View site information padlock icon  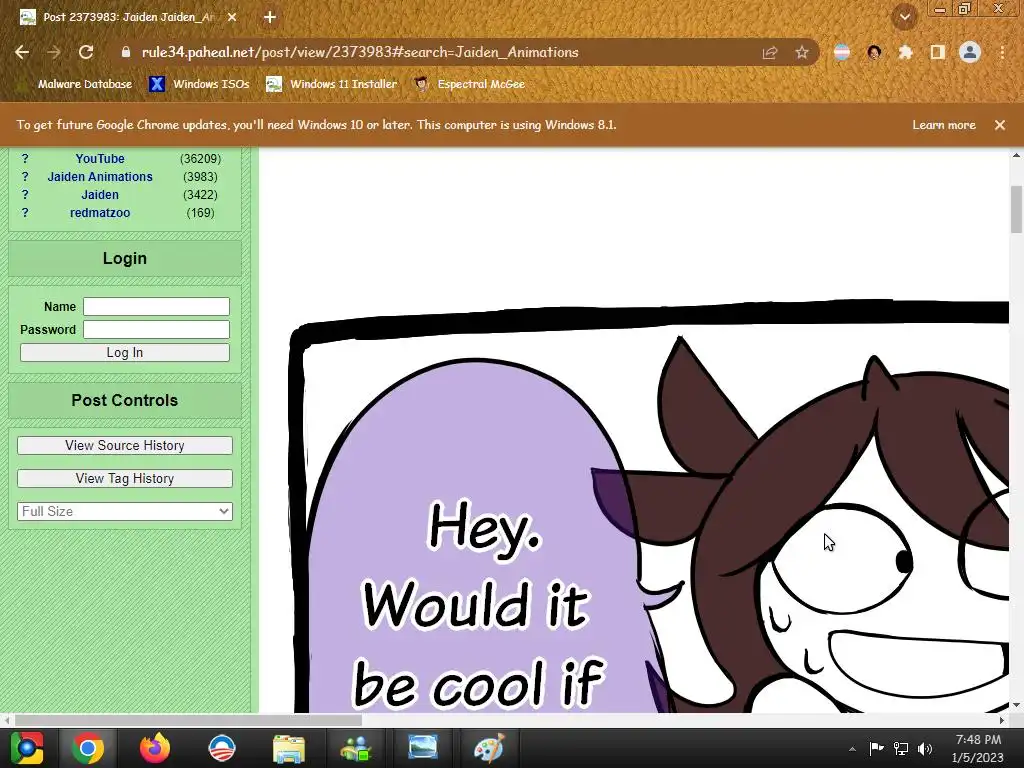[126, 52]
